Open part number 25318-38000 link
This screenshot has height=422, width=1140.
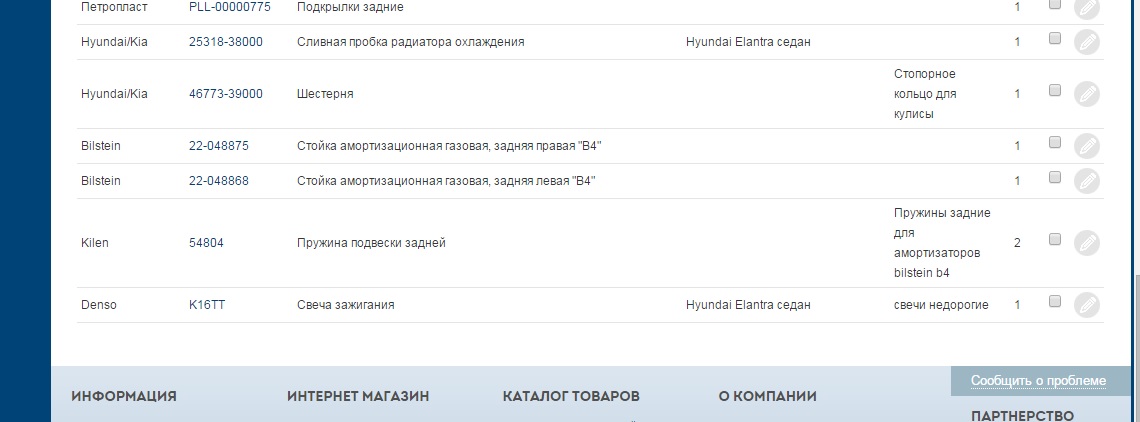pos(226,42)
